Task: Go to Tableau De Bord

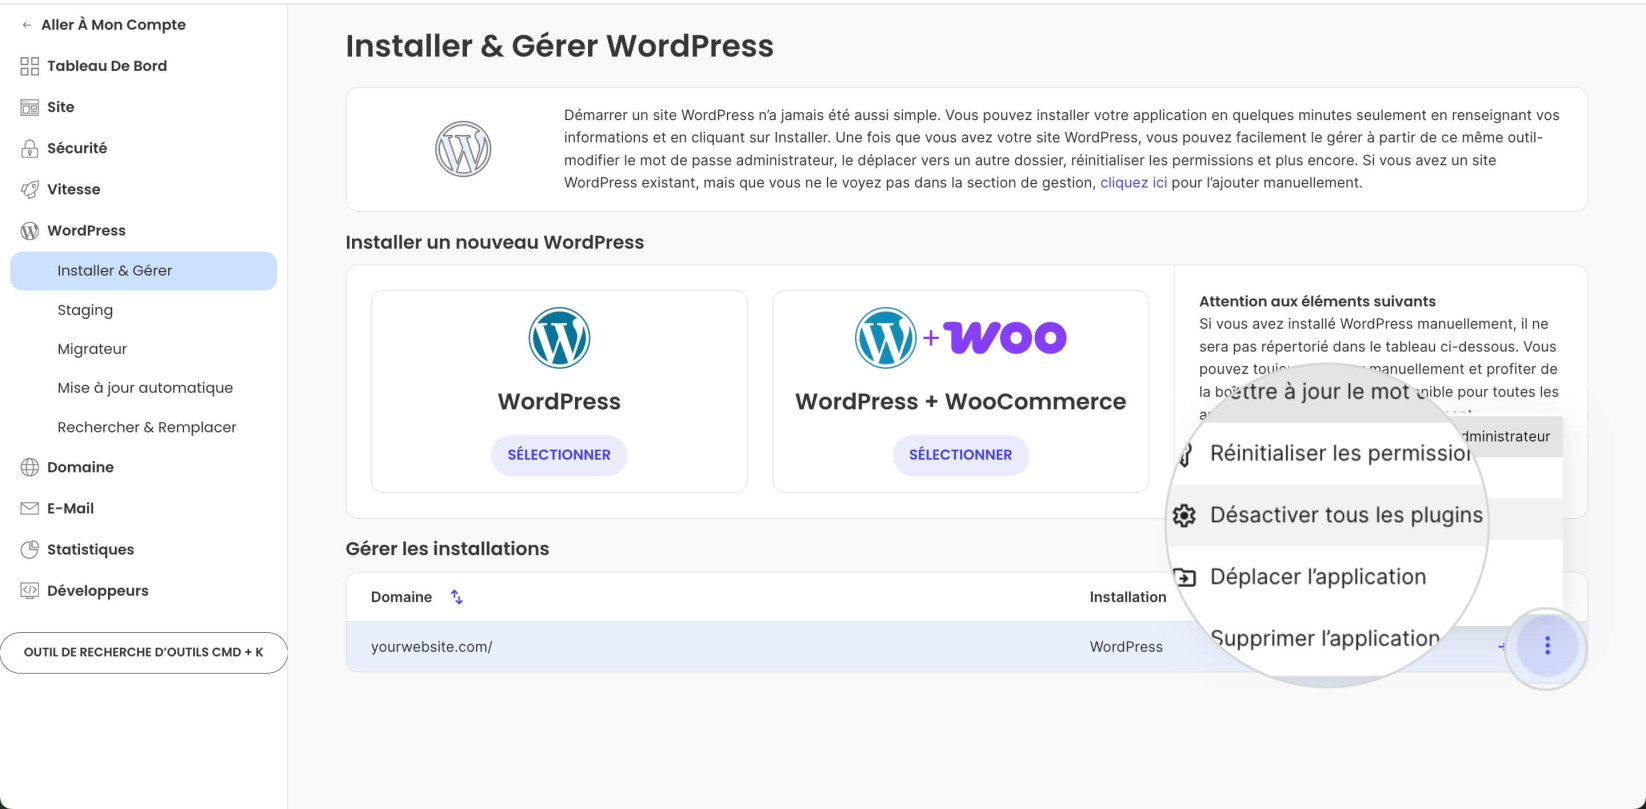Action: [107, 66]
